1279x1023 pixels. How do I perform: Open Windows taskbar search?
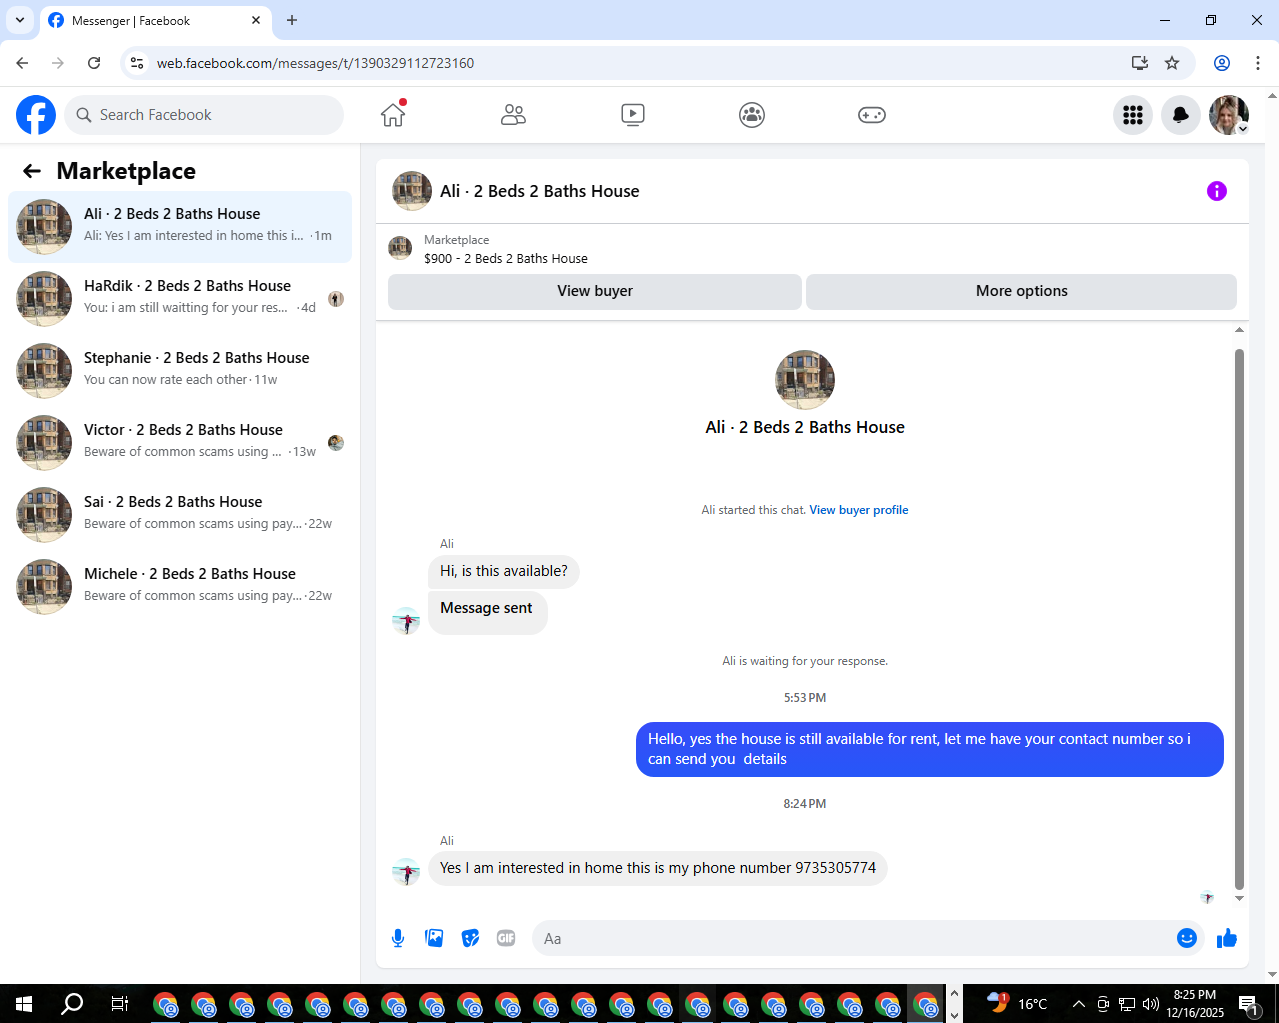point(72,1003)
